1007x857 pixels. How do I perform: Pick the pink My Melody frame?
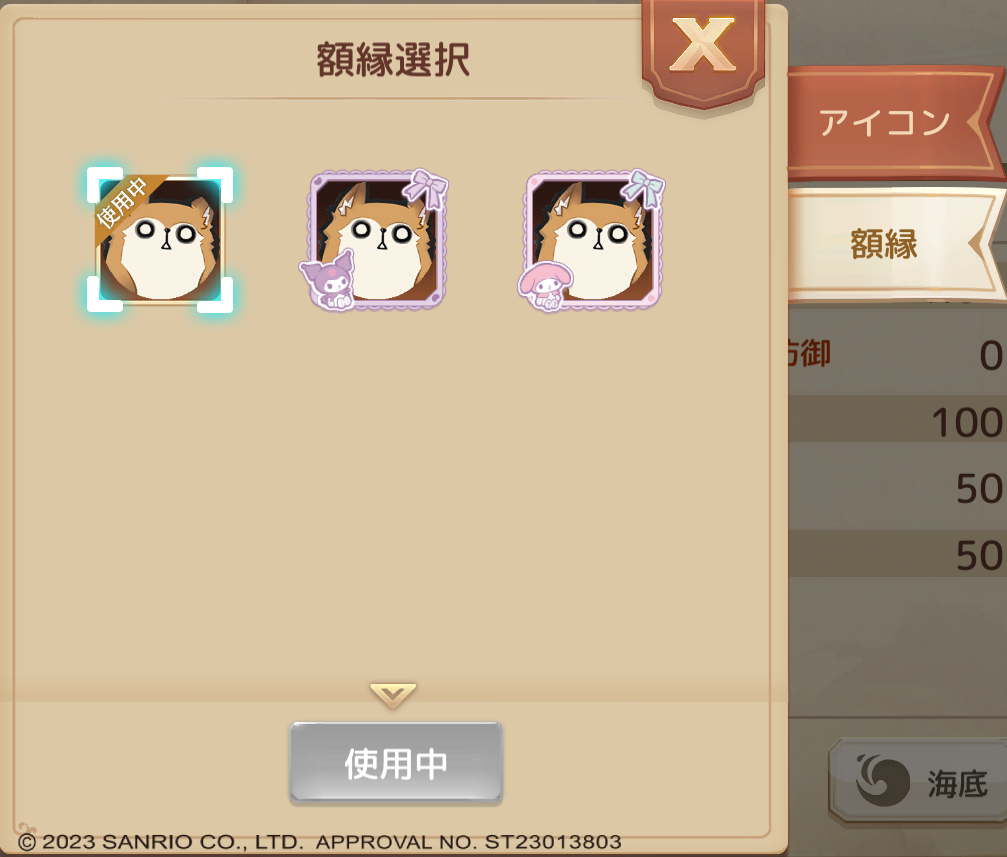point(592,240)
